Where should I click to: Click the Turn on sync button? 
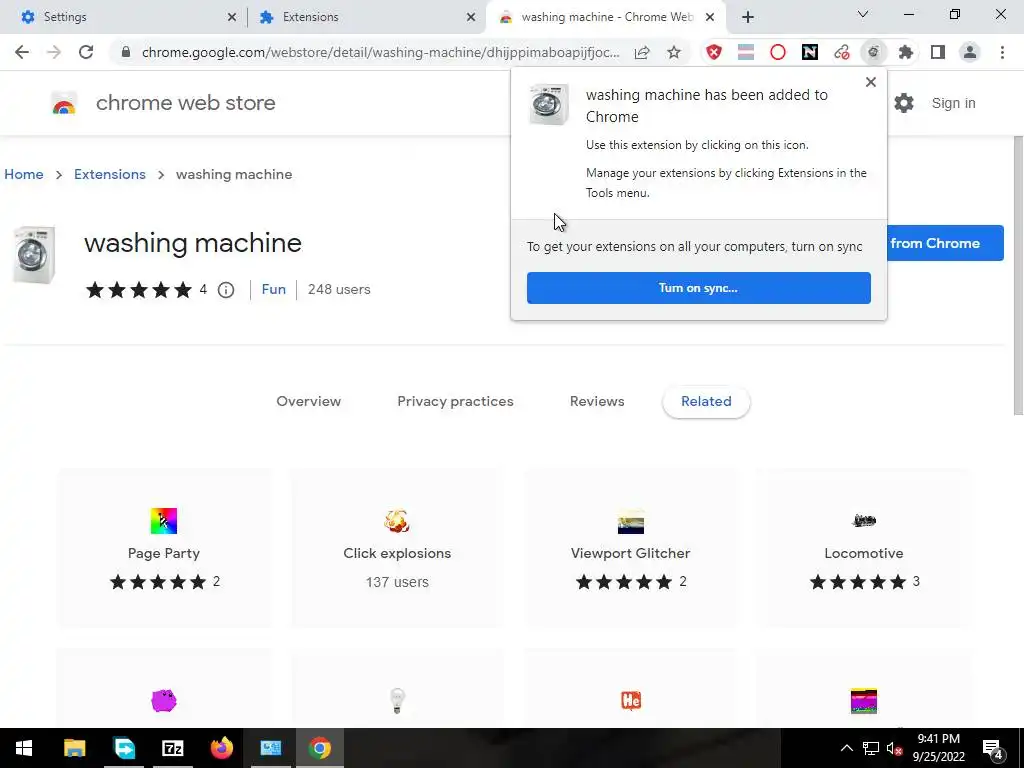pos(699,288)
